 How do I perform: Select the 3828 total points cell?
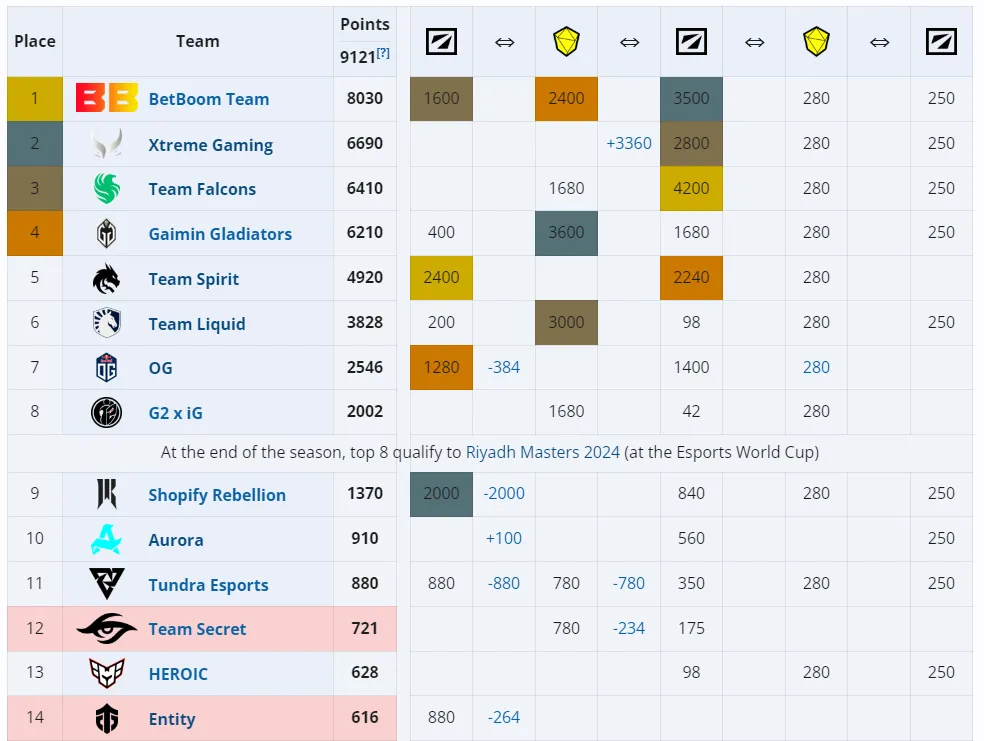point(365,322)
